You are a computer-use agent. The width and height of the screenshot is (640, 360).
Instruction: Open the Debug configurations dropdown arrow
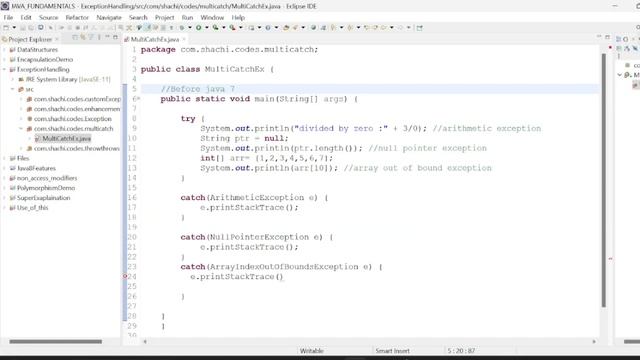pos(190,28)
